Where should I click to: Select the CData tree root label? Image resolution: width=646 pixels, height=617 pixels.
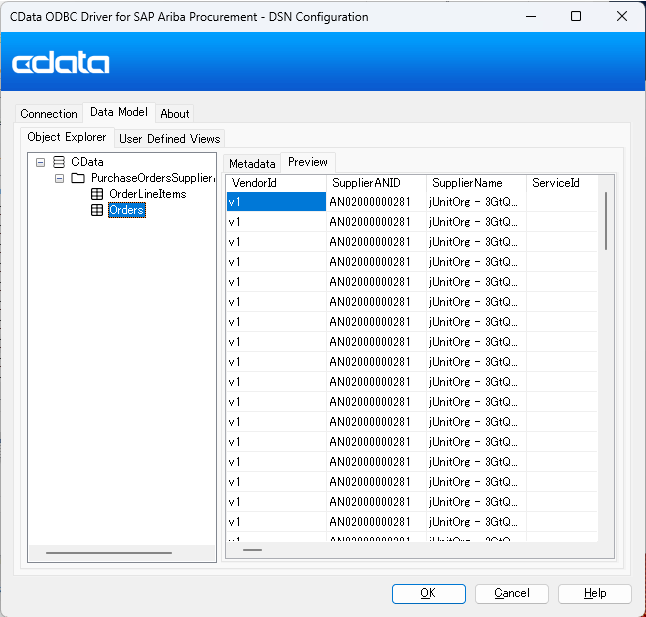[x=87, y=162]
